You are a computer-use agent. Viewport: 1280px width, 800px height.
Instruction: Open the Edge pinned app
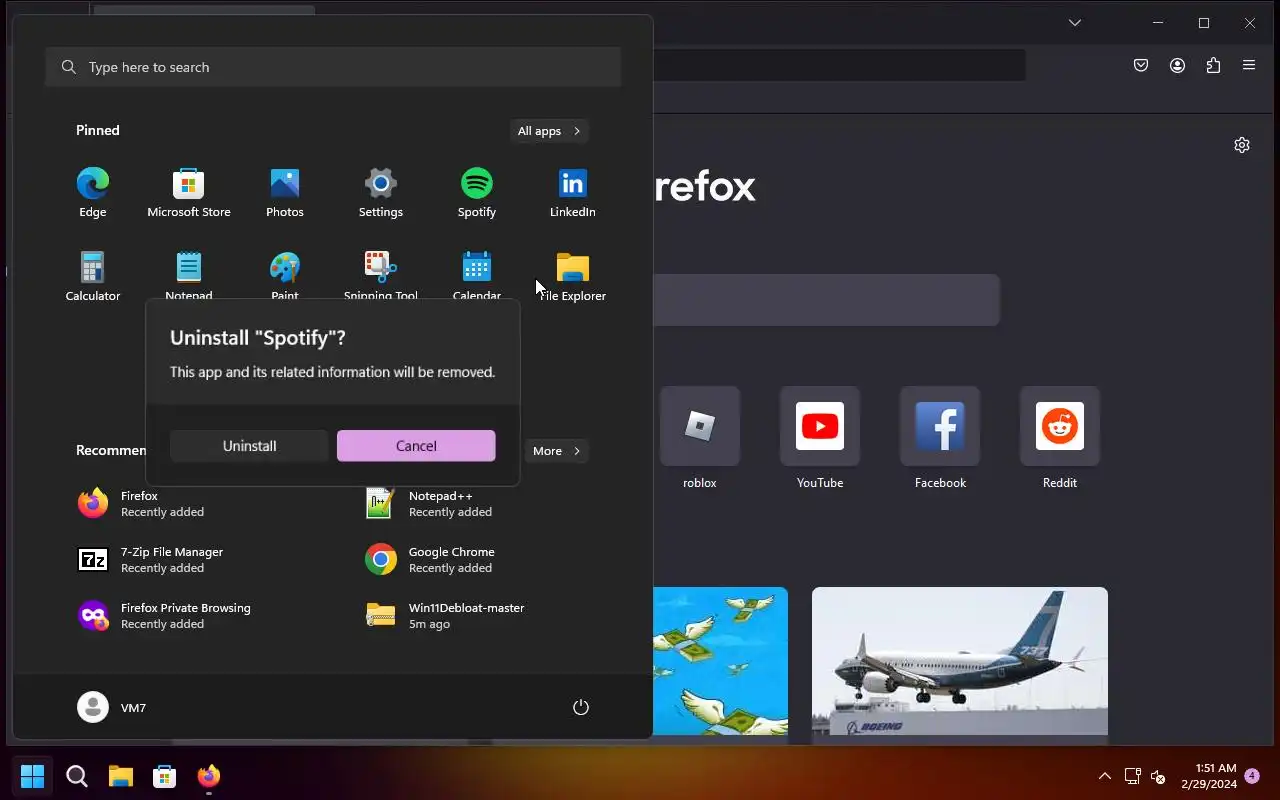pyautogui.click(x=93, y=193)
